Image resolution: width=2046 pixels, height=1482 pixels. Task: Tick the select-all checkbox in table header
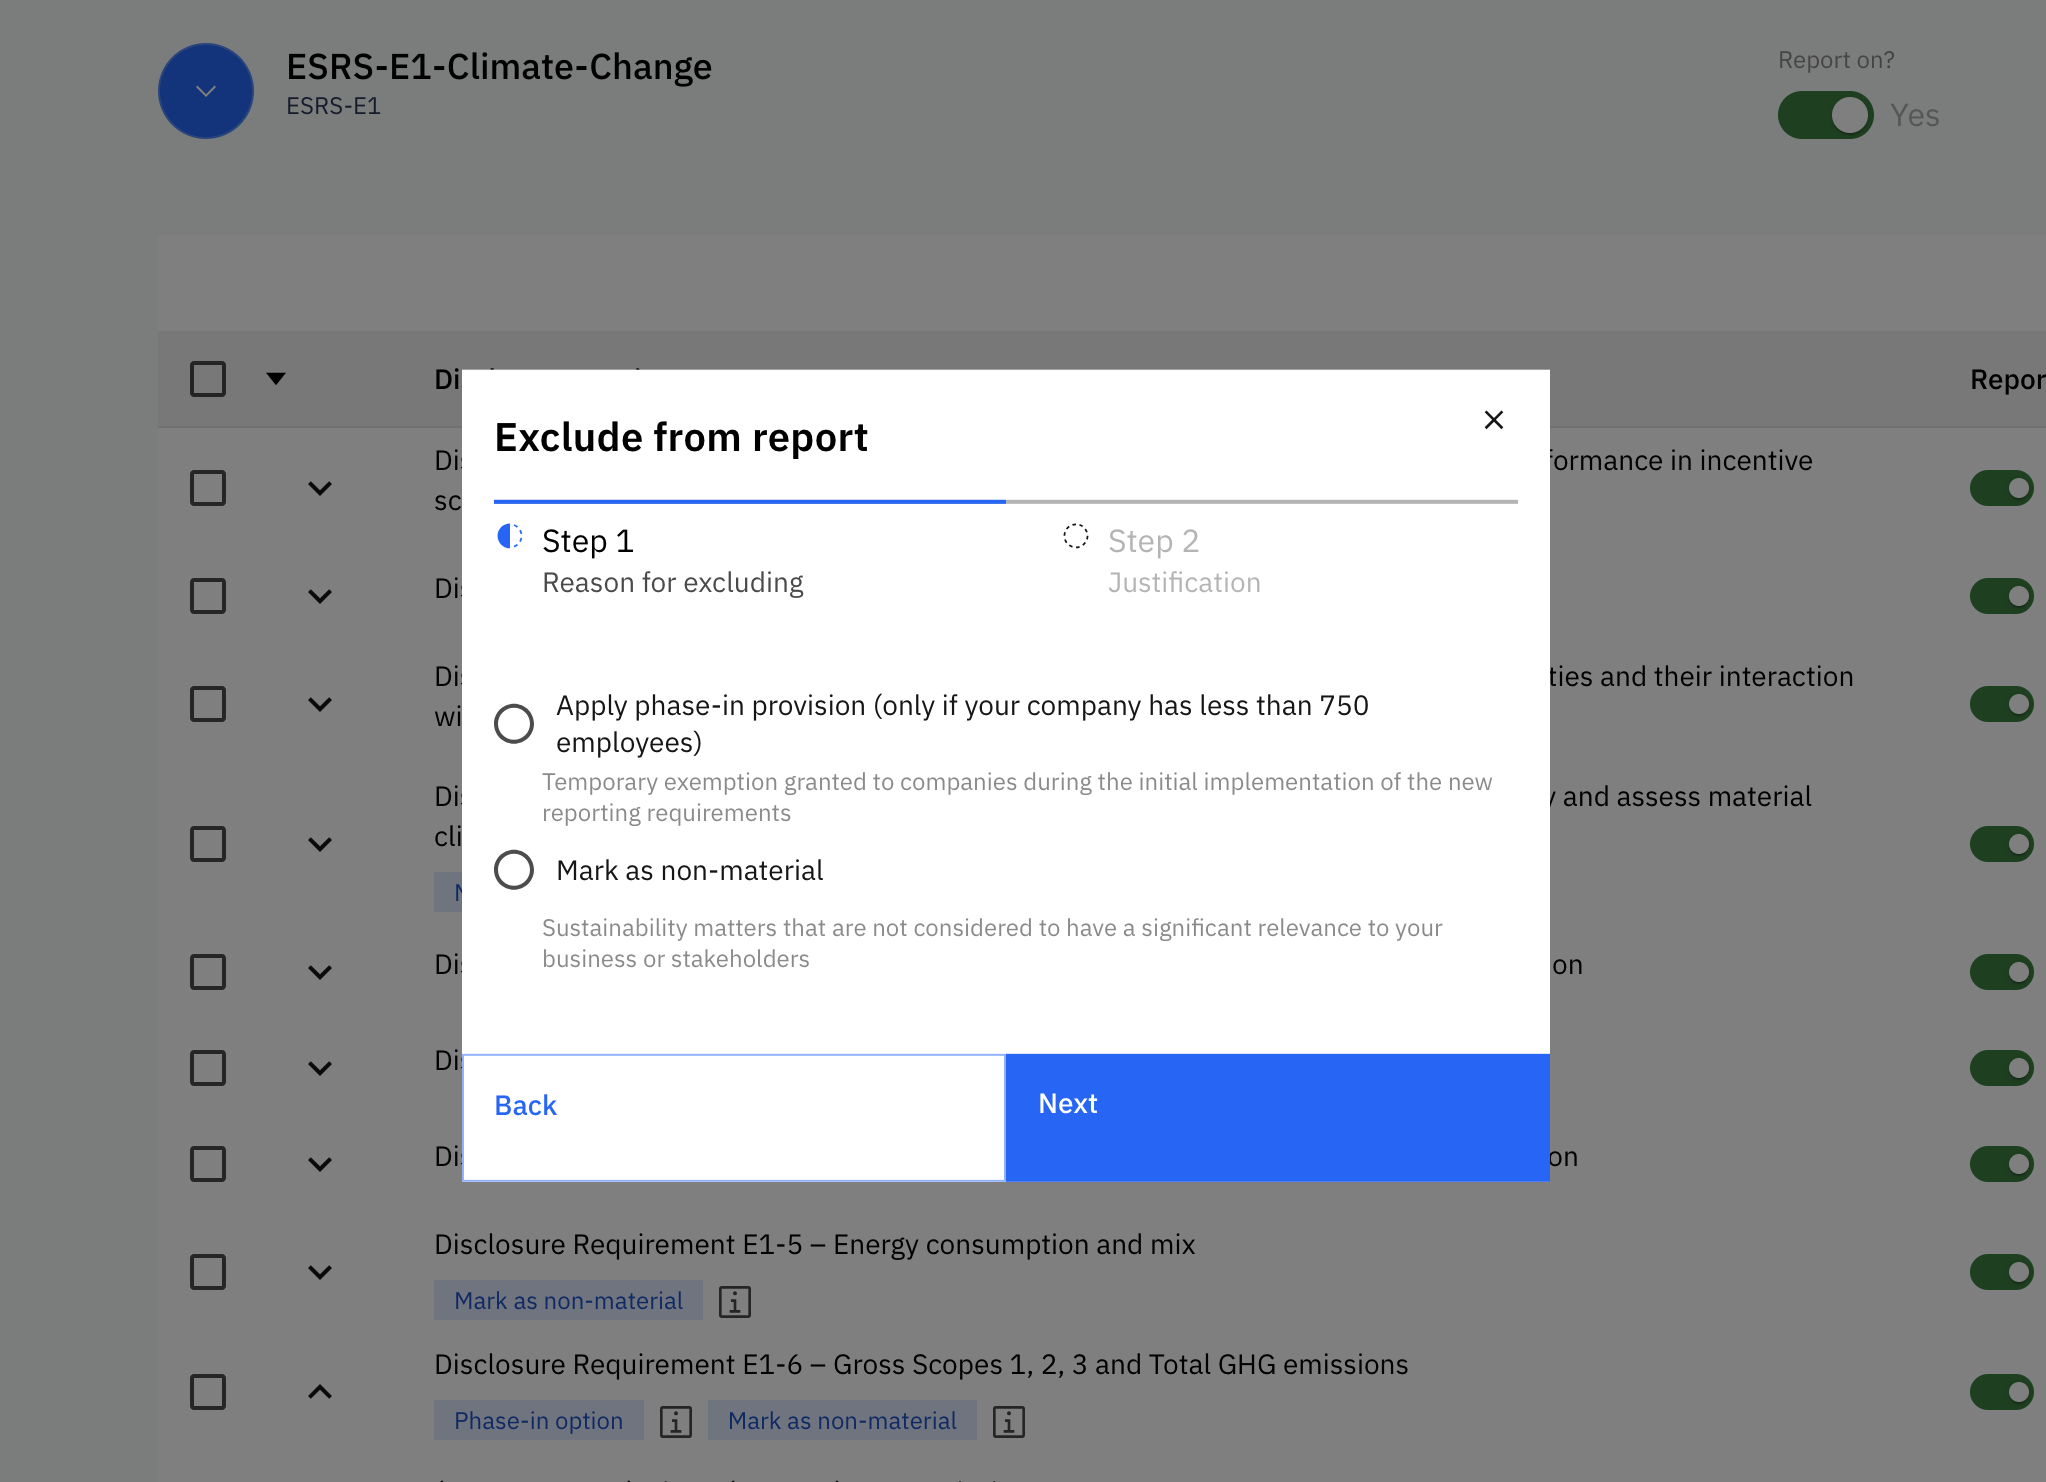pos(208,379)
